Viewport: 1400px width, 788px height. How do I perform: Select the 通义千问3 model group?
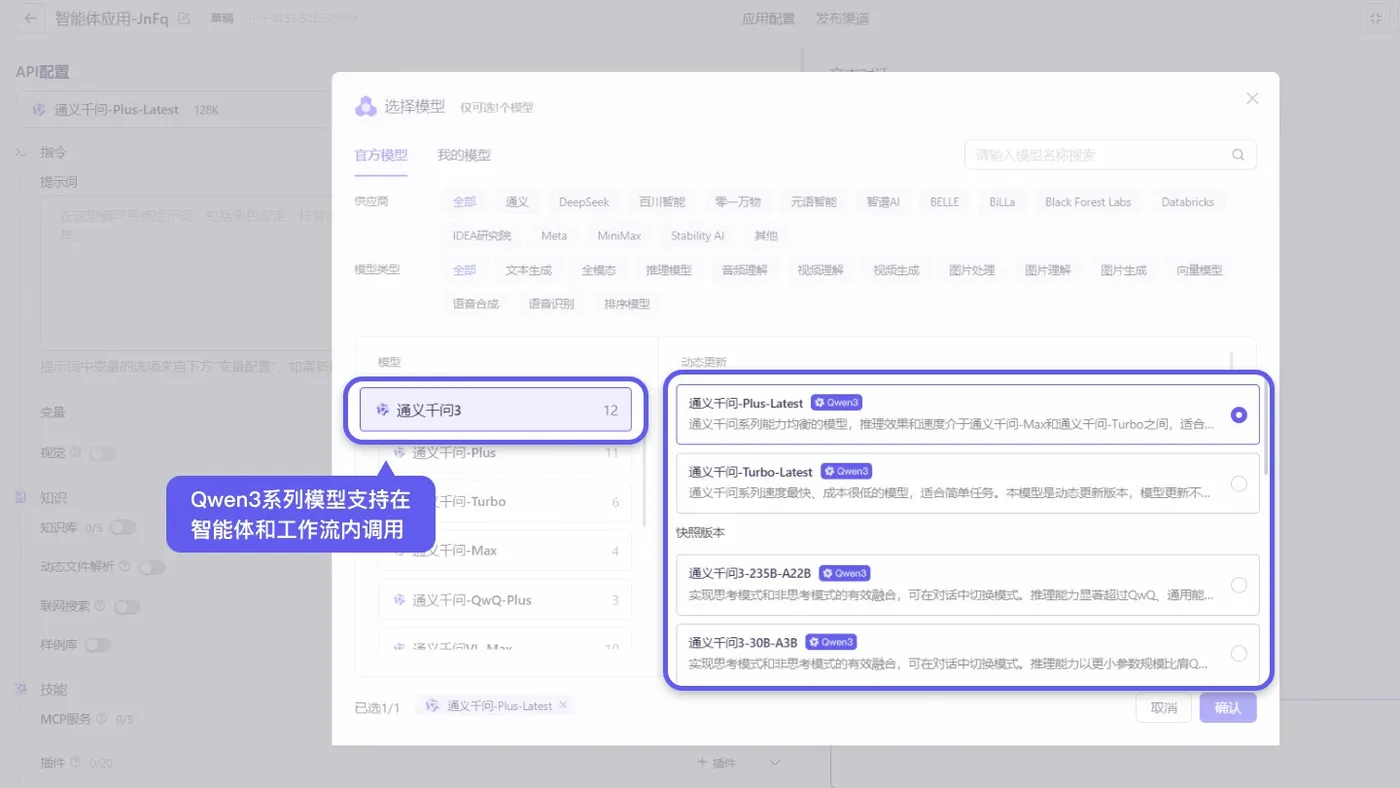pyautogui.click(x=496, y=410)
